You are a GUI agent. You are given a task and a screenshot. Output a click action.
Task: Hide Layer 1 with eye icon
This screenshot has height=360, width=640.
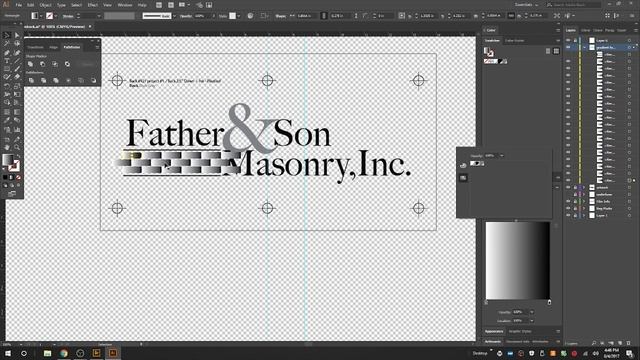[568, 215]
